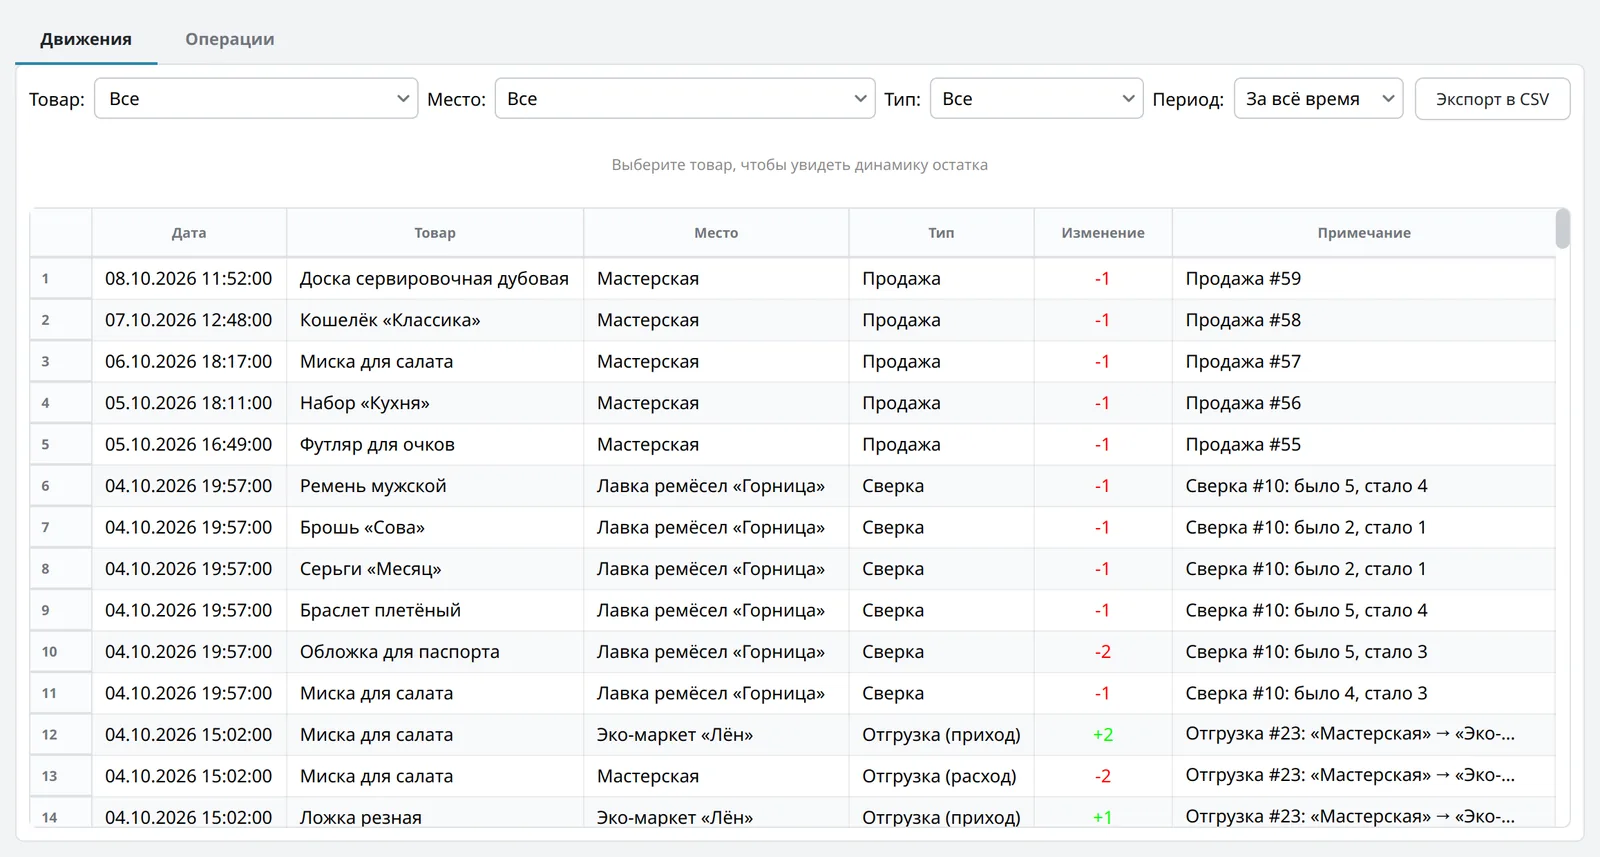Select the note Продажа #57
Viewport: 1600px width, 857px height.
point(1364,362)
